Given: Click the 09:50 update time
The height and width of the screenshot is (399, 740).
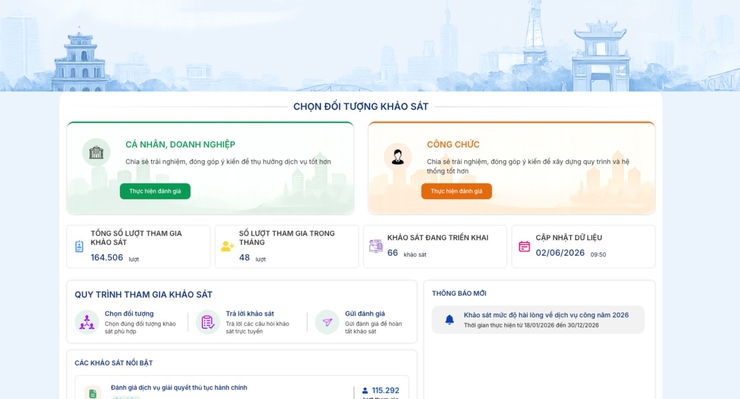Looking at the screenshot, I should tap(598, 255).
